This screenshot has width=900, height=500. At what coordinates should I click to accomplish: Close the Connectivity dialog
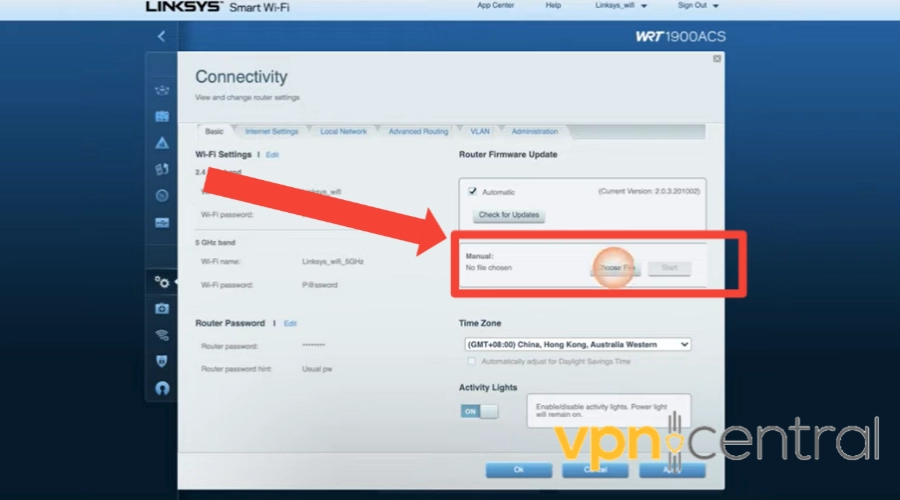717,59
